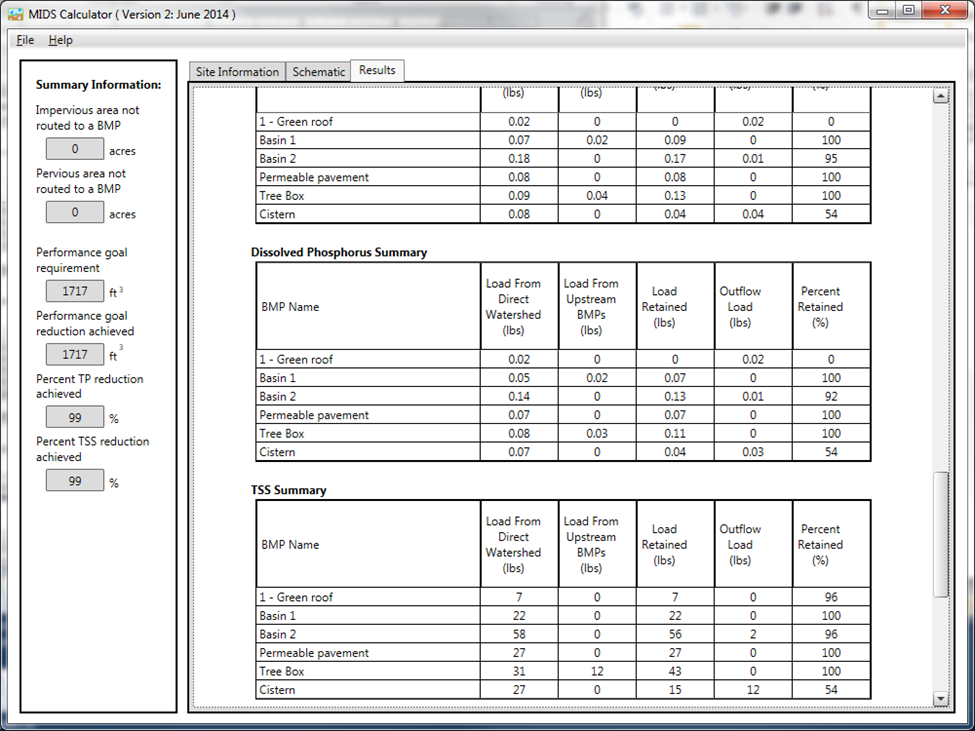Switch to the Schematic tab
The image size is (975, 731).
318,72
